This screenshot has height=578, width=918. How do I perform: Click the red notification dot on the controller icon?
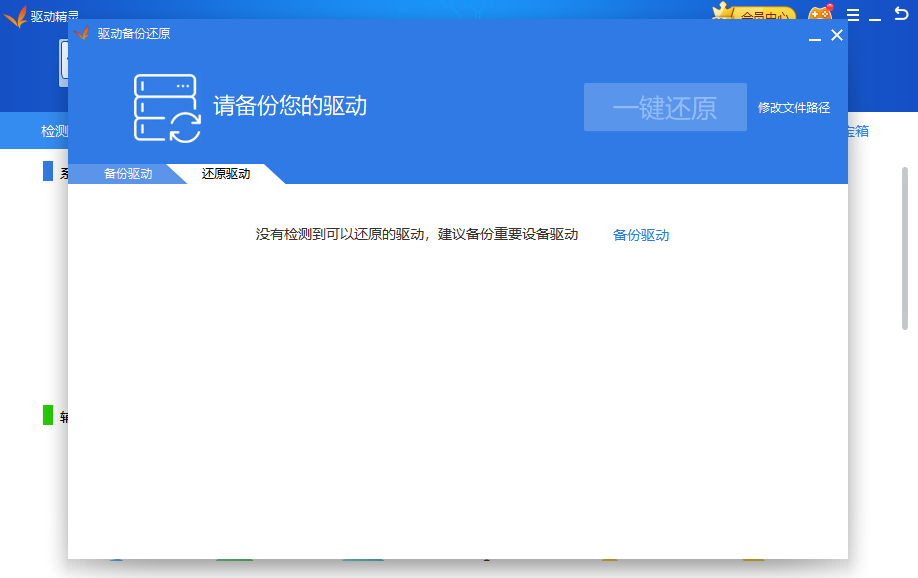point(829,6)
